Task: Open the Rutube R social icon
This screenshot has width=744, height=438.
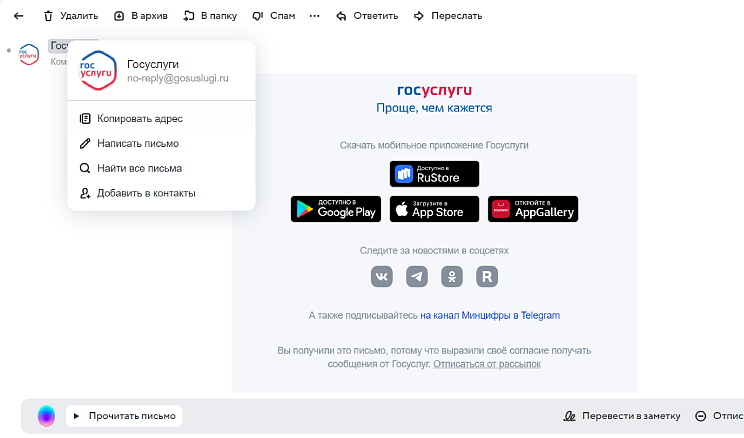Action: (x=487, y=276)
